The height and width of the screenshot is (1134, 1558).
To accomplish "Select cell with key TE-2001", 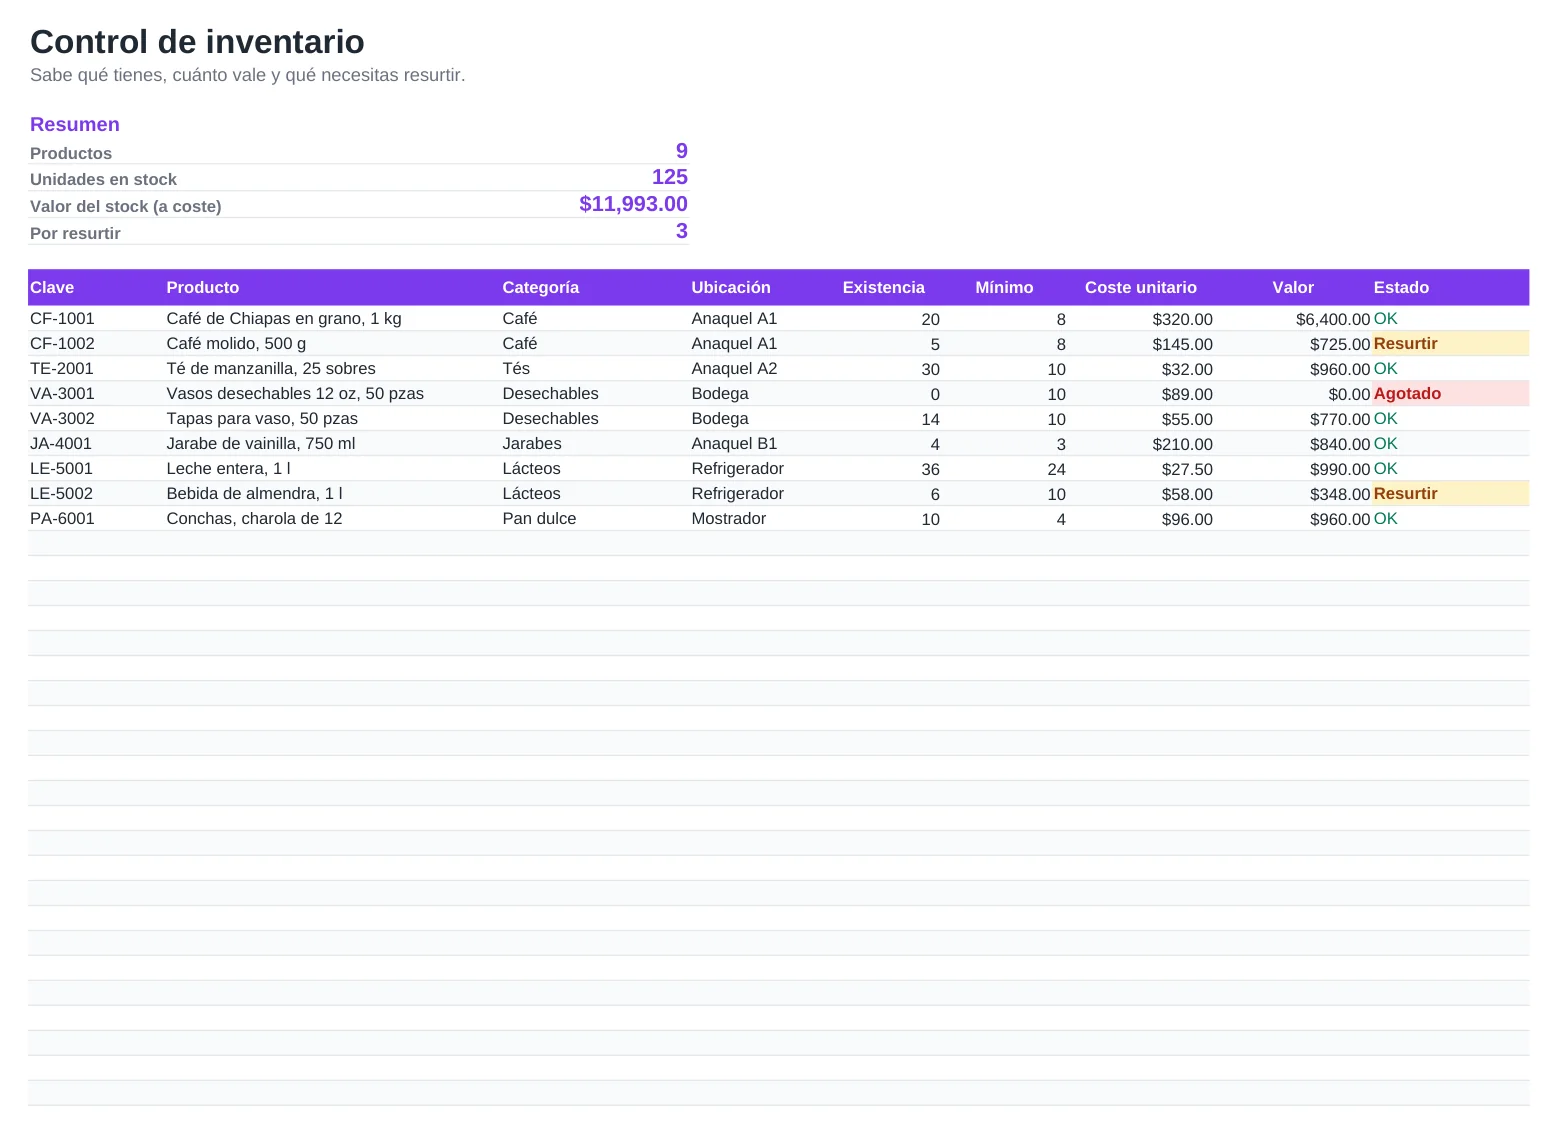I will click(62, 368).
